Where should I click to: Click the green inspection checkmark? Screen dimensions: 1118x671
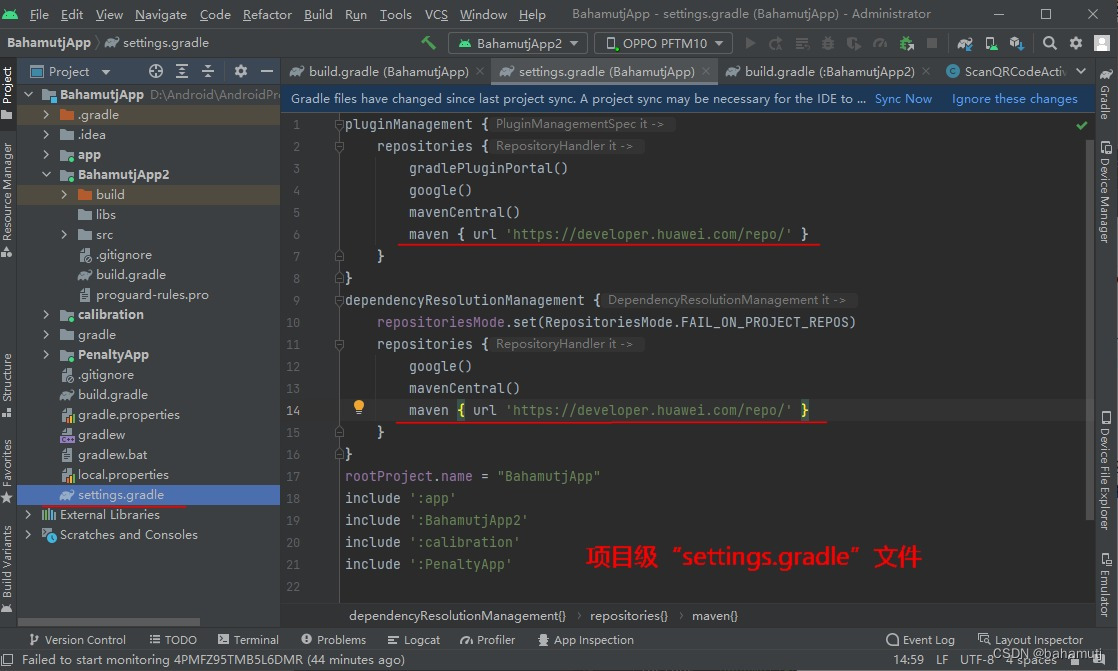[1082, 126]
